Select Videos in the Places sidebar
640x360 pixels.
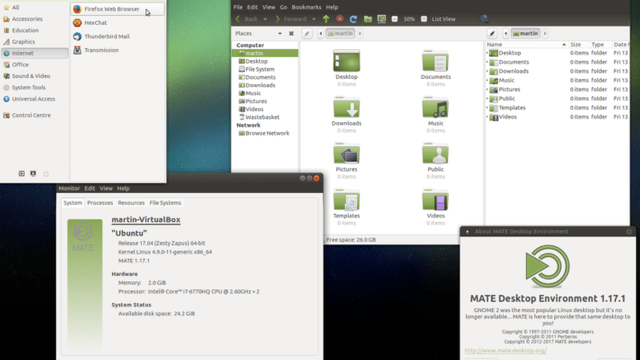click(x=254, y=109)
